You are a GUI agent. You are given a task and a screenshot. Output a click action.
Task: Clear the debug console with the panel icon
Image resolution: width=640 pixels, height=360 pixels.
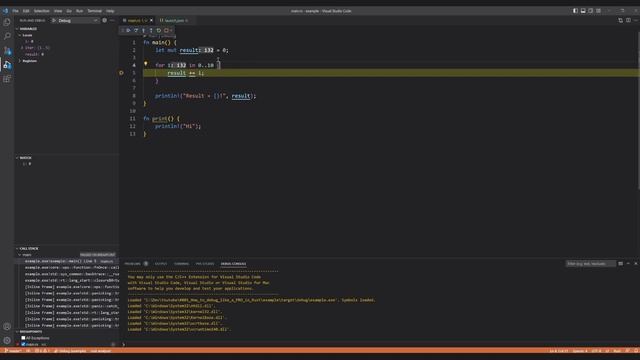[x=620, y=264]
